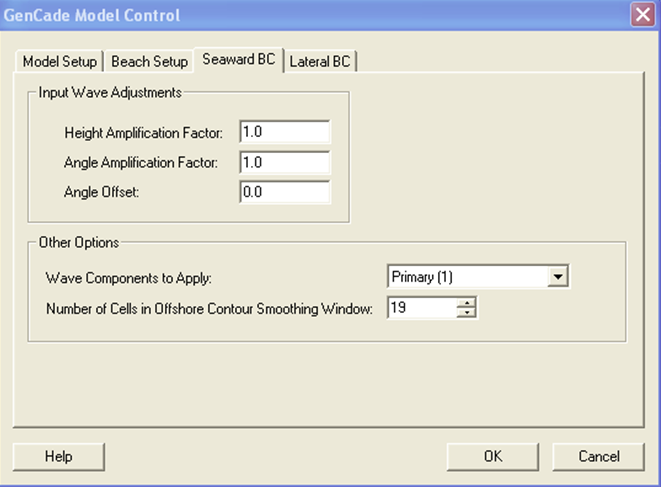Increase the smoothing window cell count

pos(466,302)
